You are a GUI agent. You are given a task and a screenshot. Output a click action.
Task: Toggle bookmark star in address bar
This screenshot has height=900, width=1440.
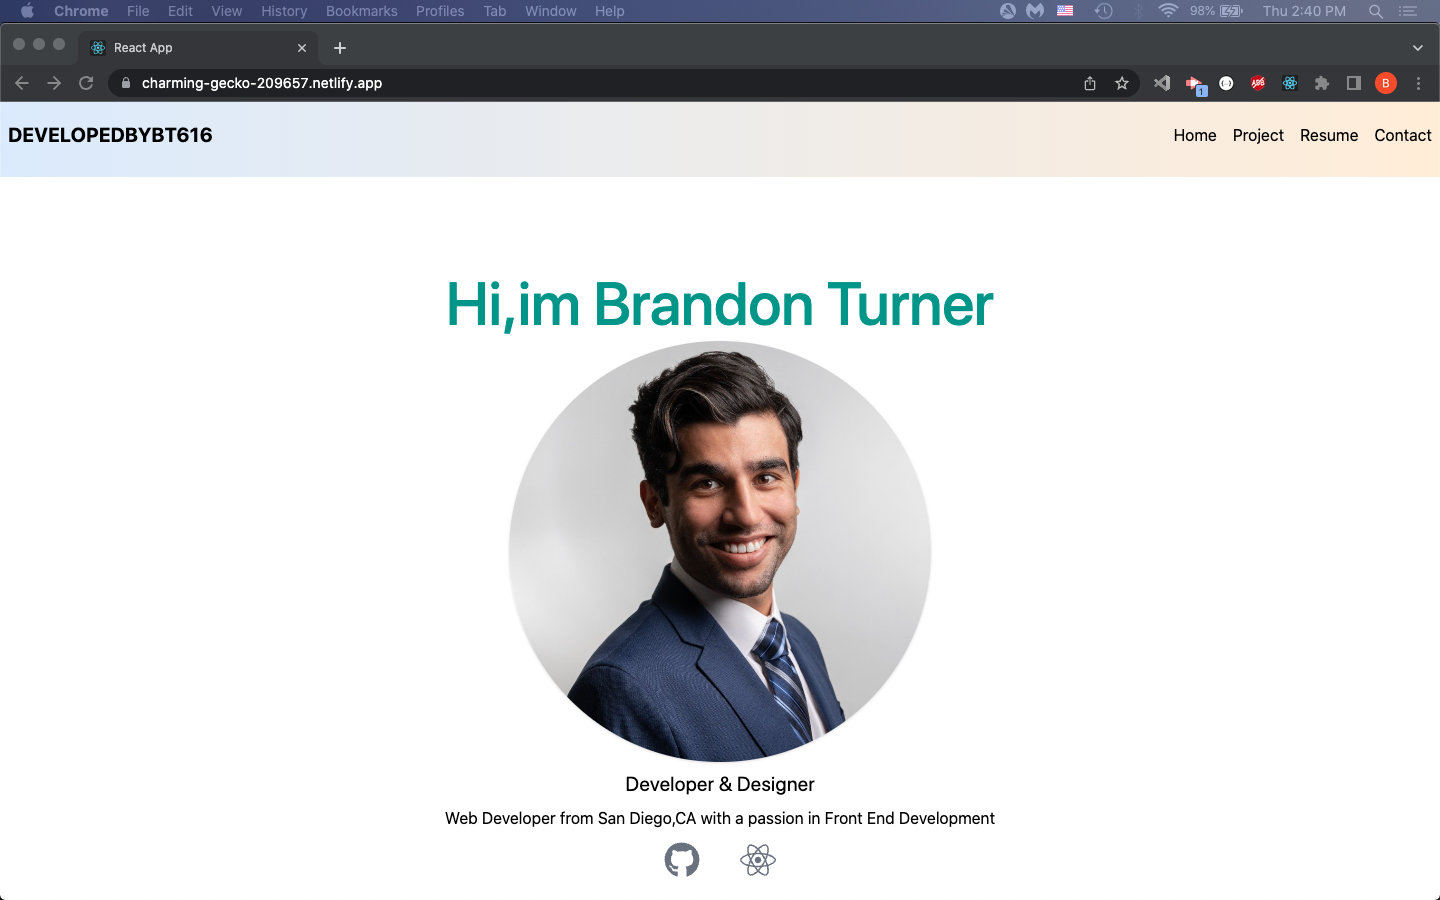pyautogui.click(x=1121, y=83)
